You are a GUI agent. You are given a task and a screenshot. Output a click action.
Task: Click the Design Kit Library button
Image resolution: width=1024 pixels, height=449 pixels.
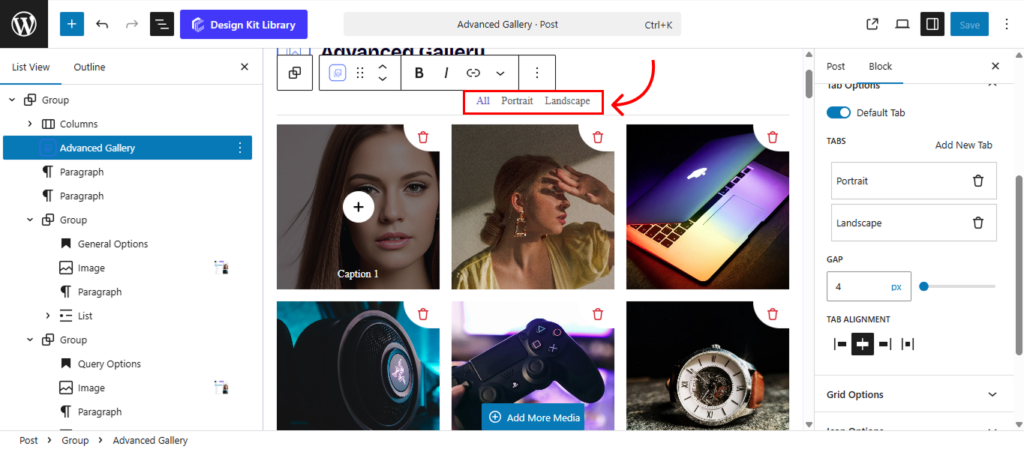click(244, 24)
